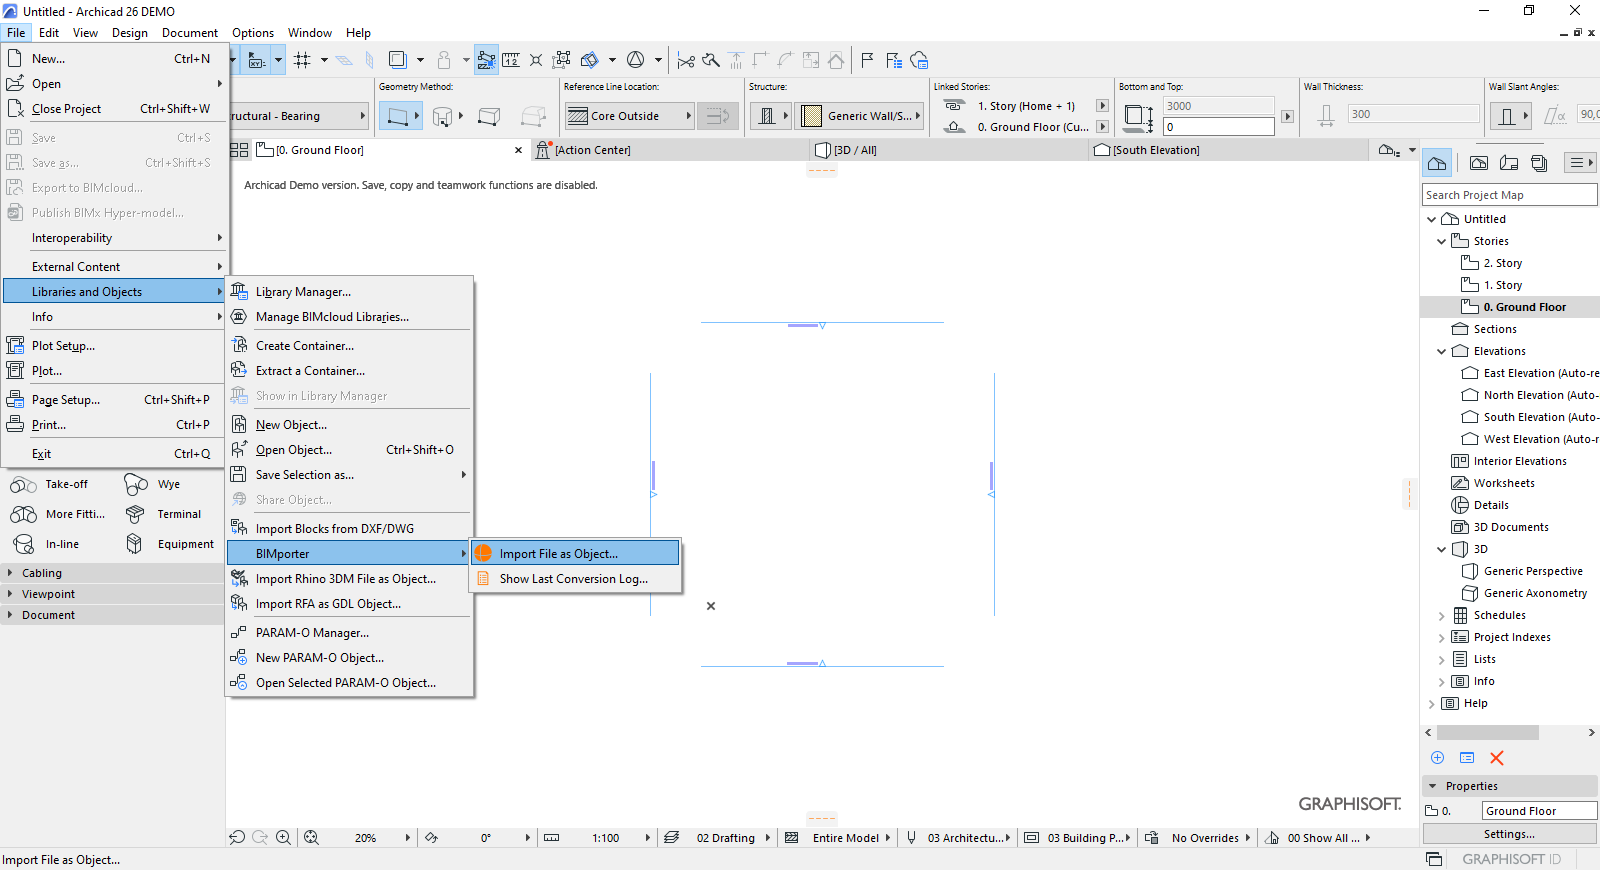1600x870 pixels.
Task: Collapse the Properties panel header
Action: pos(1433,786)
